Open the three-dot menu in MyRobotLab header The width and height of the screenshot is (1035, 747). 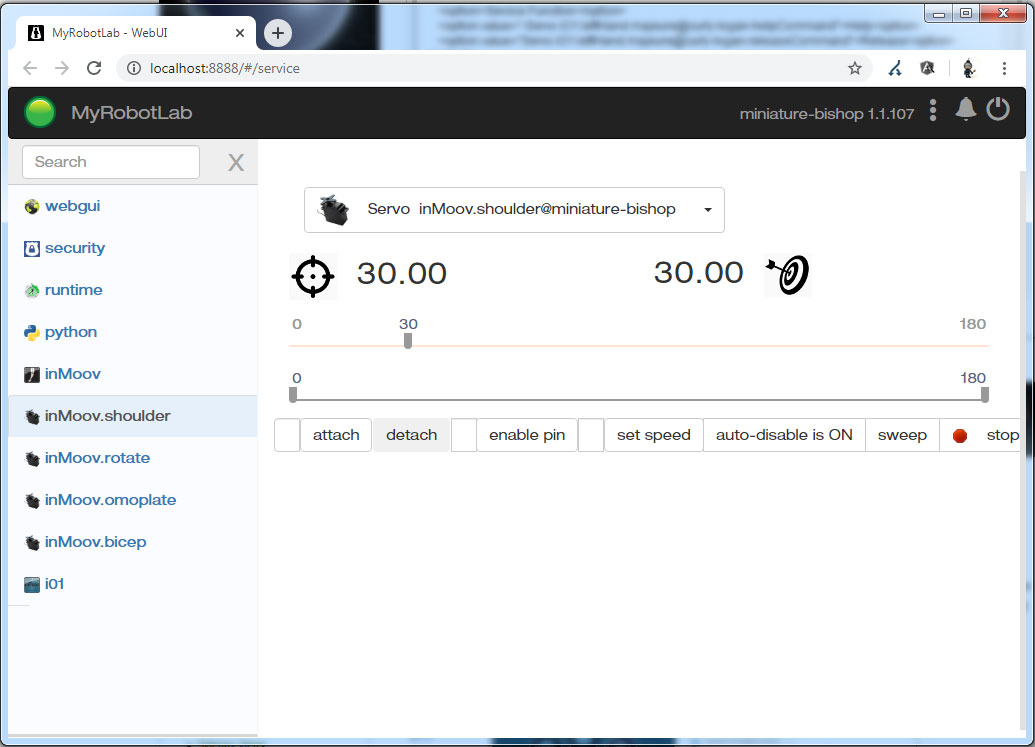[x=933, y=111]
